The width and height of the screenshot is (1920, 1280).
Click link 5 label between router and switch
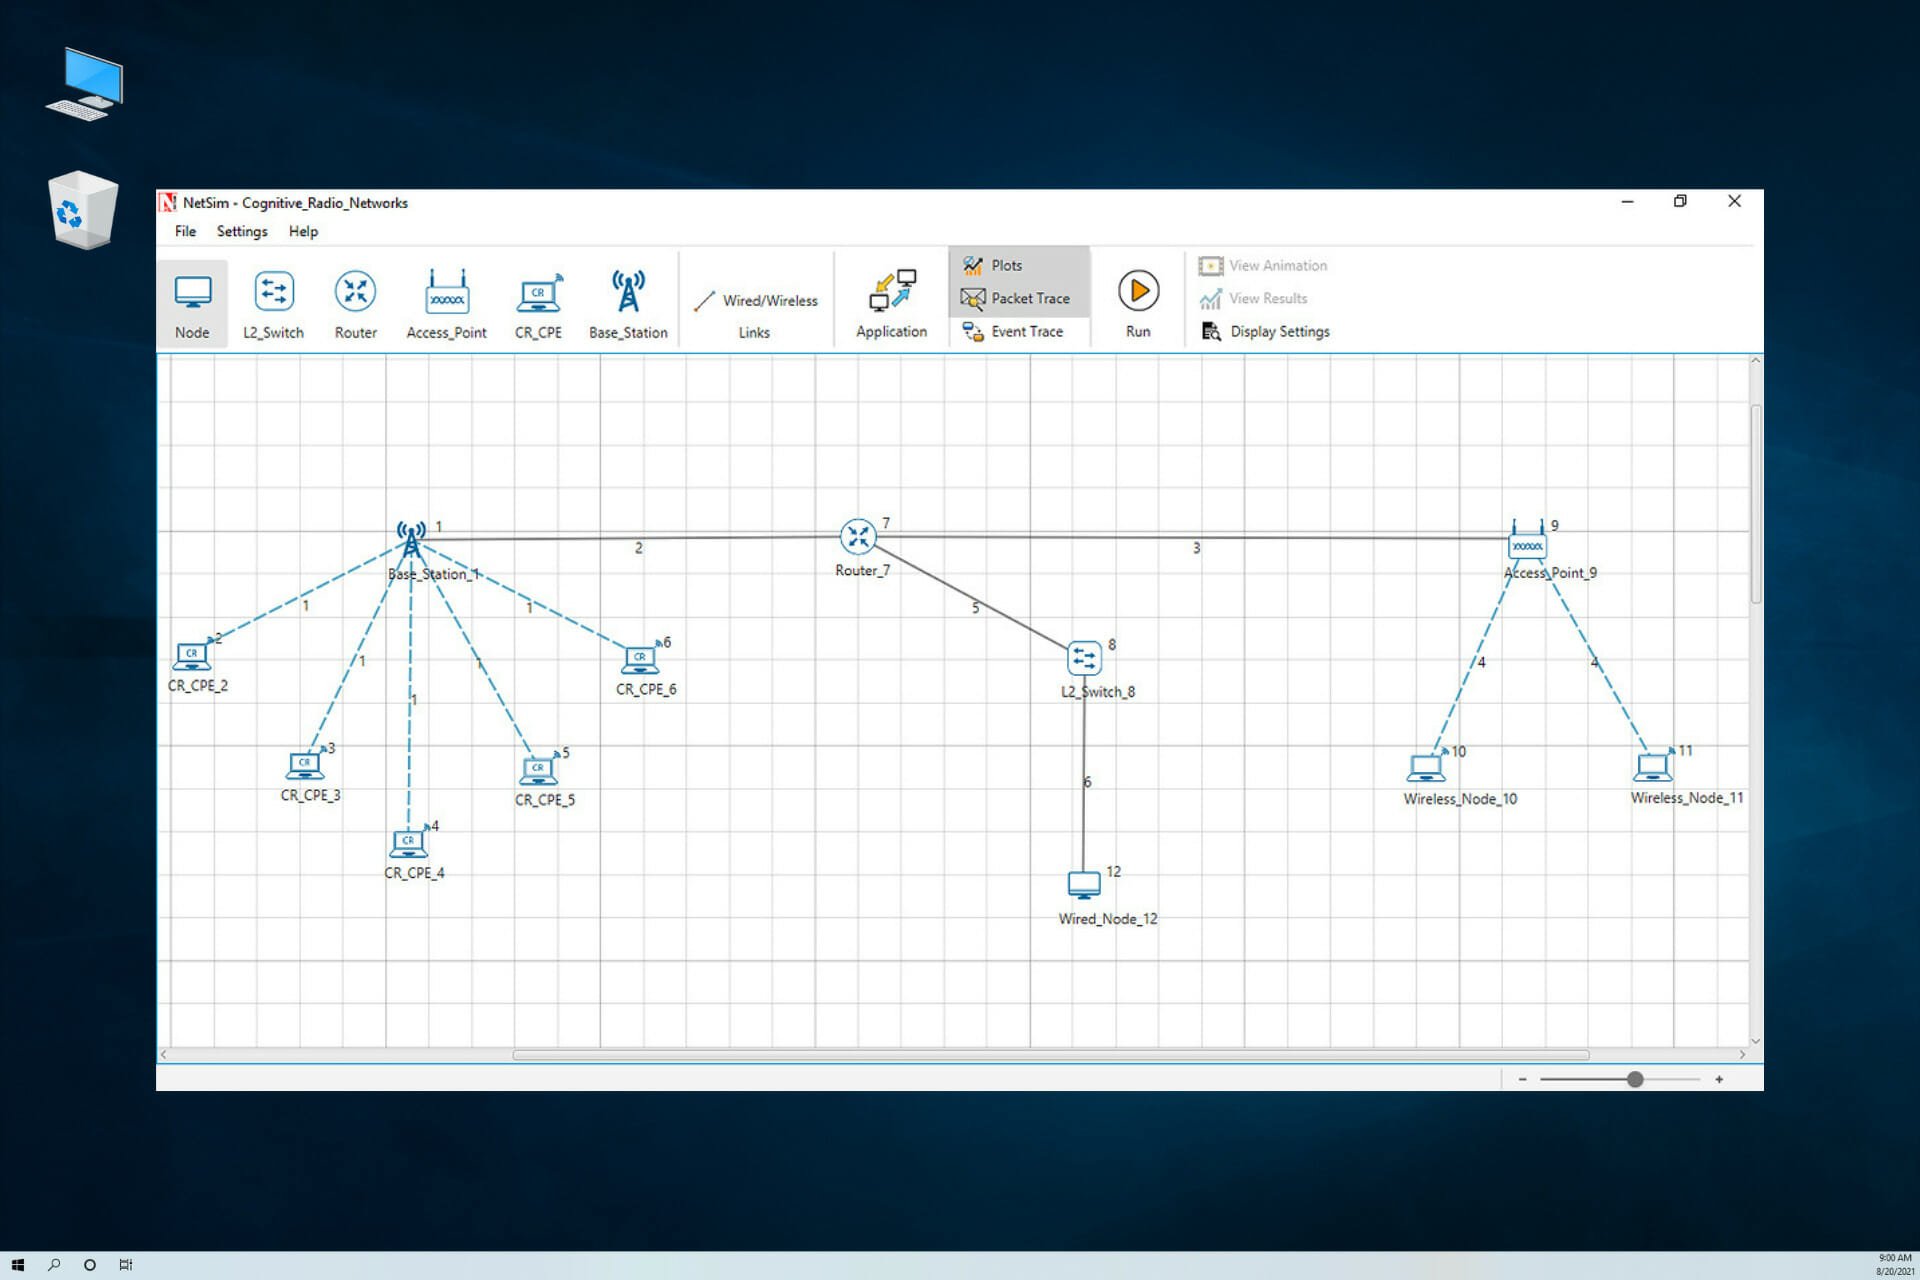coord(976,608)
